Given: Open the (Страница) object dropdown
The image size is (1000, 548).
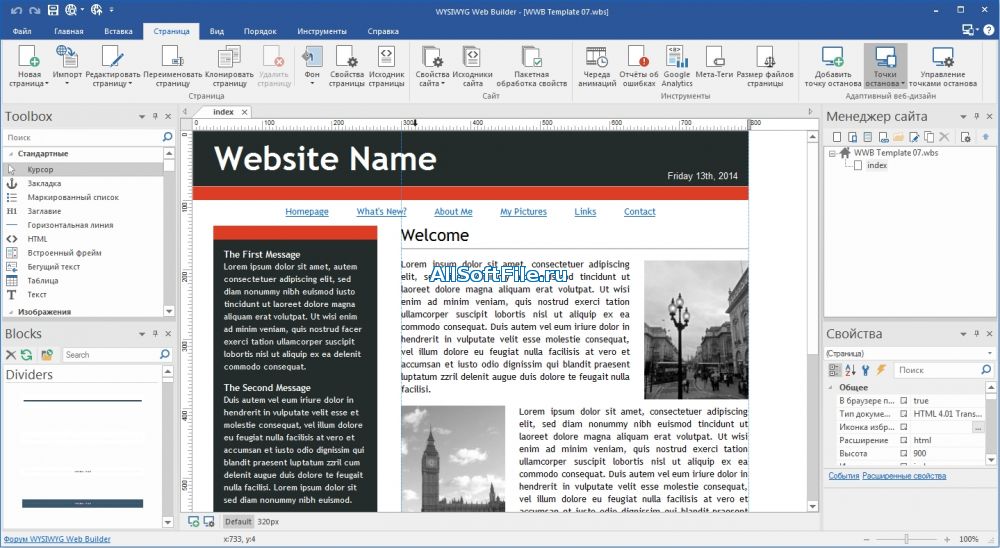Looking at the screenshot, I should tap(990, 353).
